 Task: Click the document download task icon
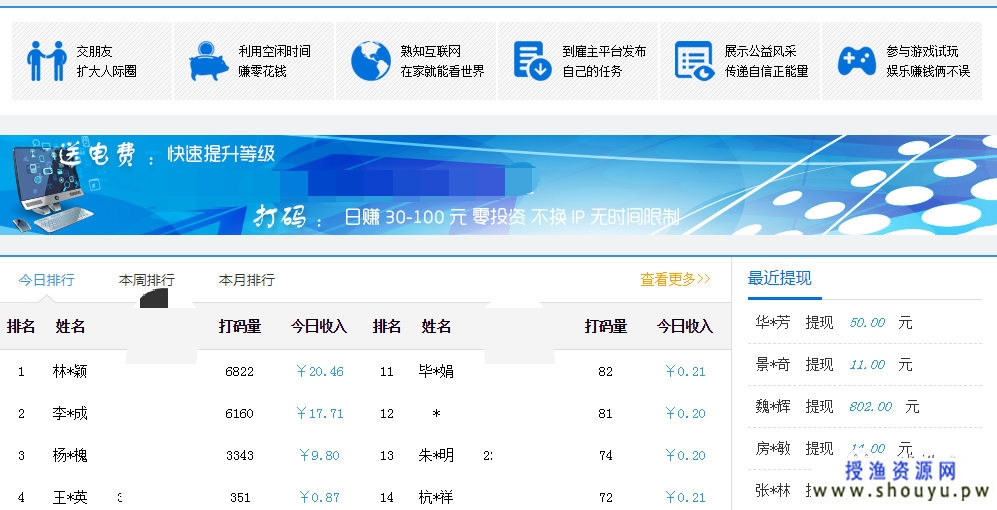pos(532,61)
